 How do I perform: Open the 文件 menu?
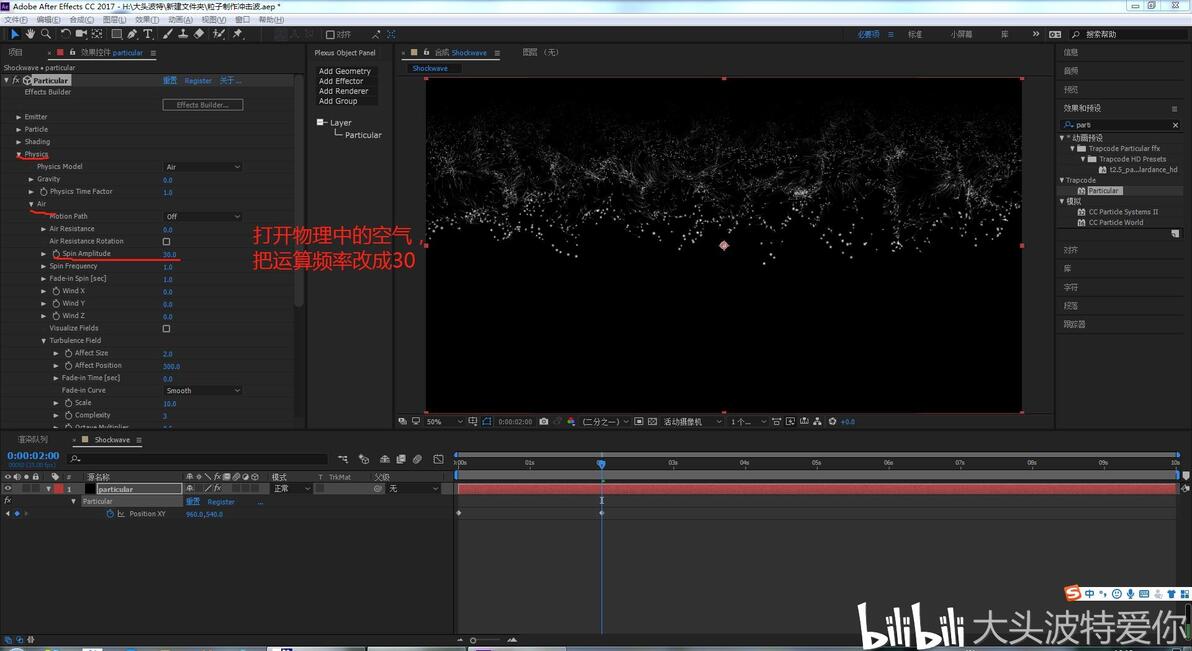tap(16, 20)
